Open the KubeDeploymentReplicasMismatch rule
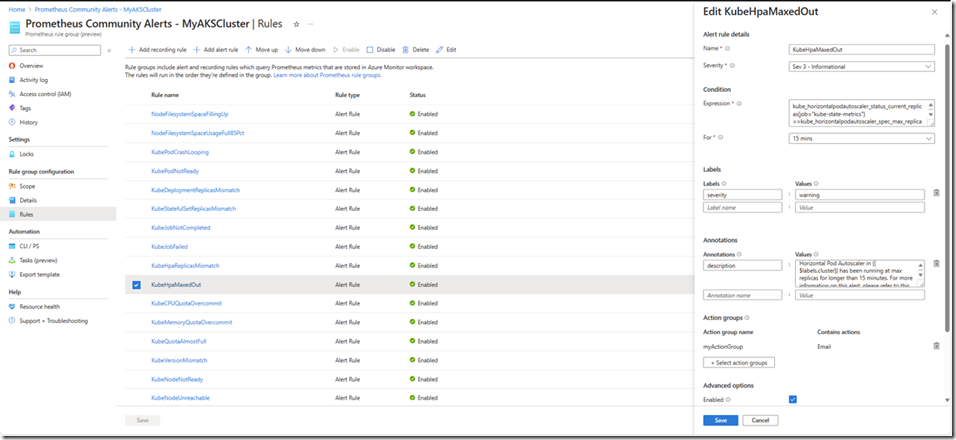The height and width of the screenshot is (440, 956). click(195, 190)
